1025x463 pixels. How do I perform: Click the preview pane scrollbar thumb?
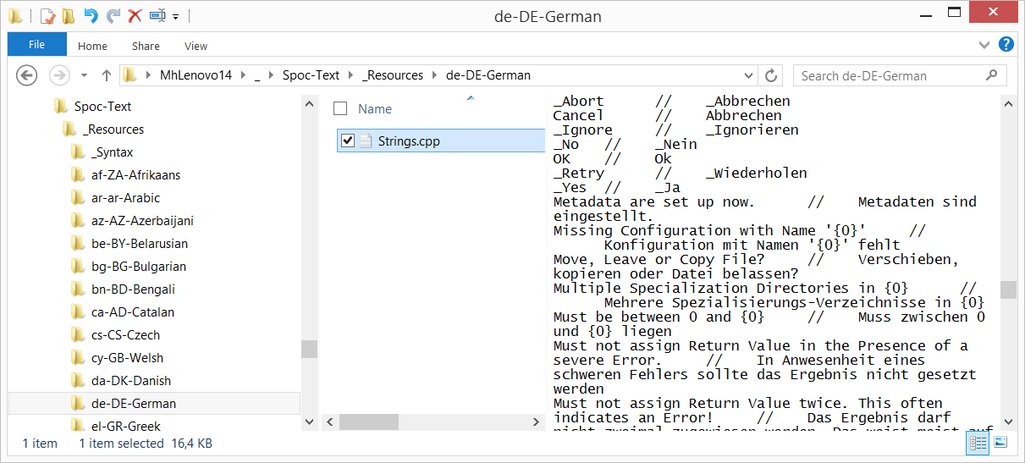click(x=1009, y=289)
